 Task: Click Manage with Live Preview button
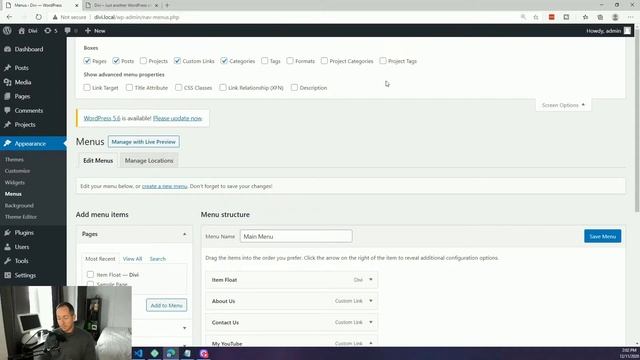[144, 142]
